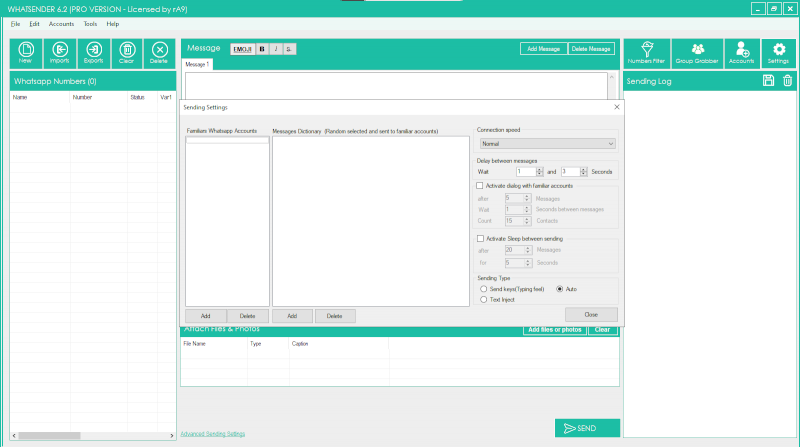Viewport: 800px width, 447px height.
Task: Open the Accounts menu in the menu bar
Action: click(x=61, y=23)
